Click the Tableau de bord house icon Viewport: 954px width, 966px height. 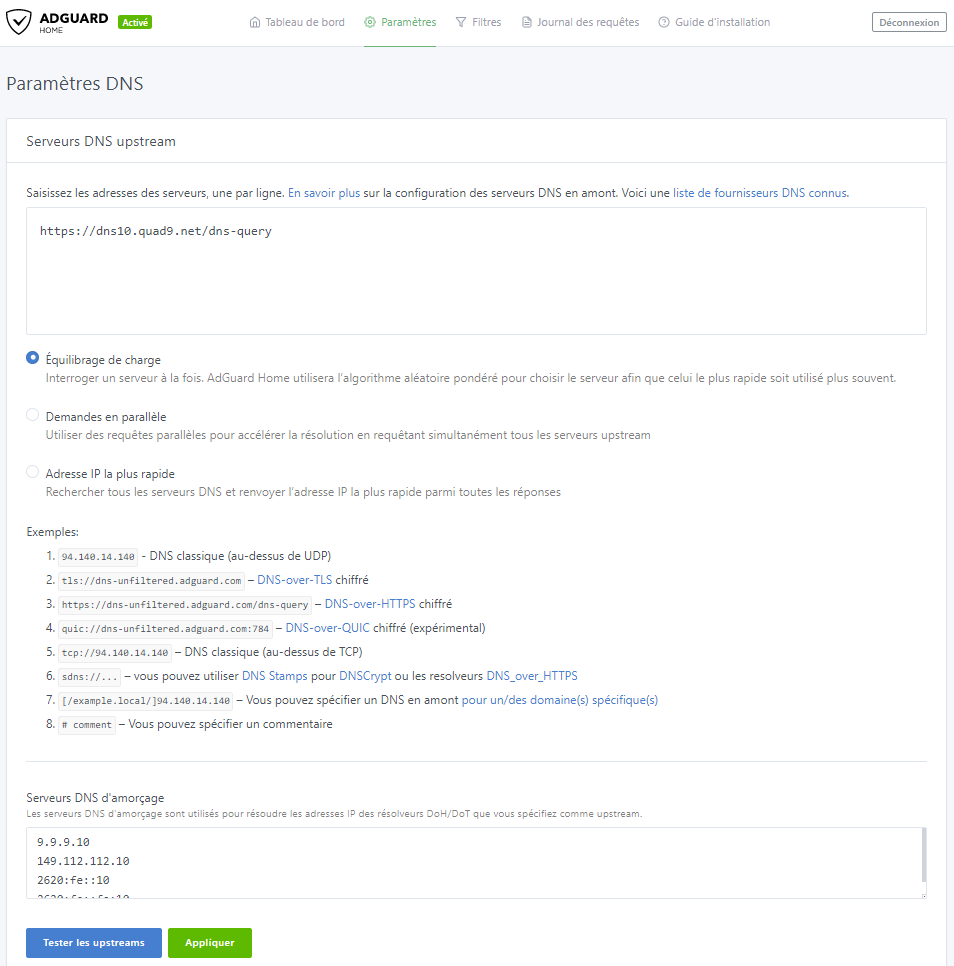(255, 22)
